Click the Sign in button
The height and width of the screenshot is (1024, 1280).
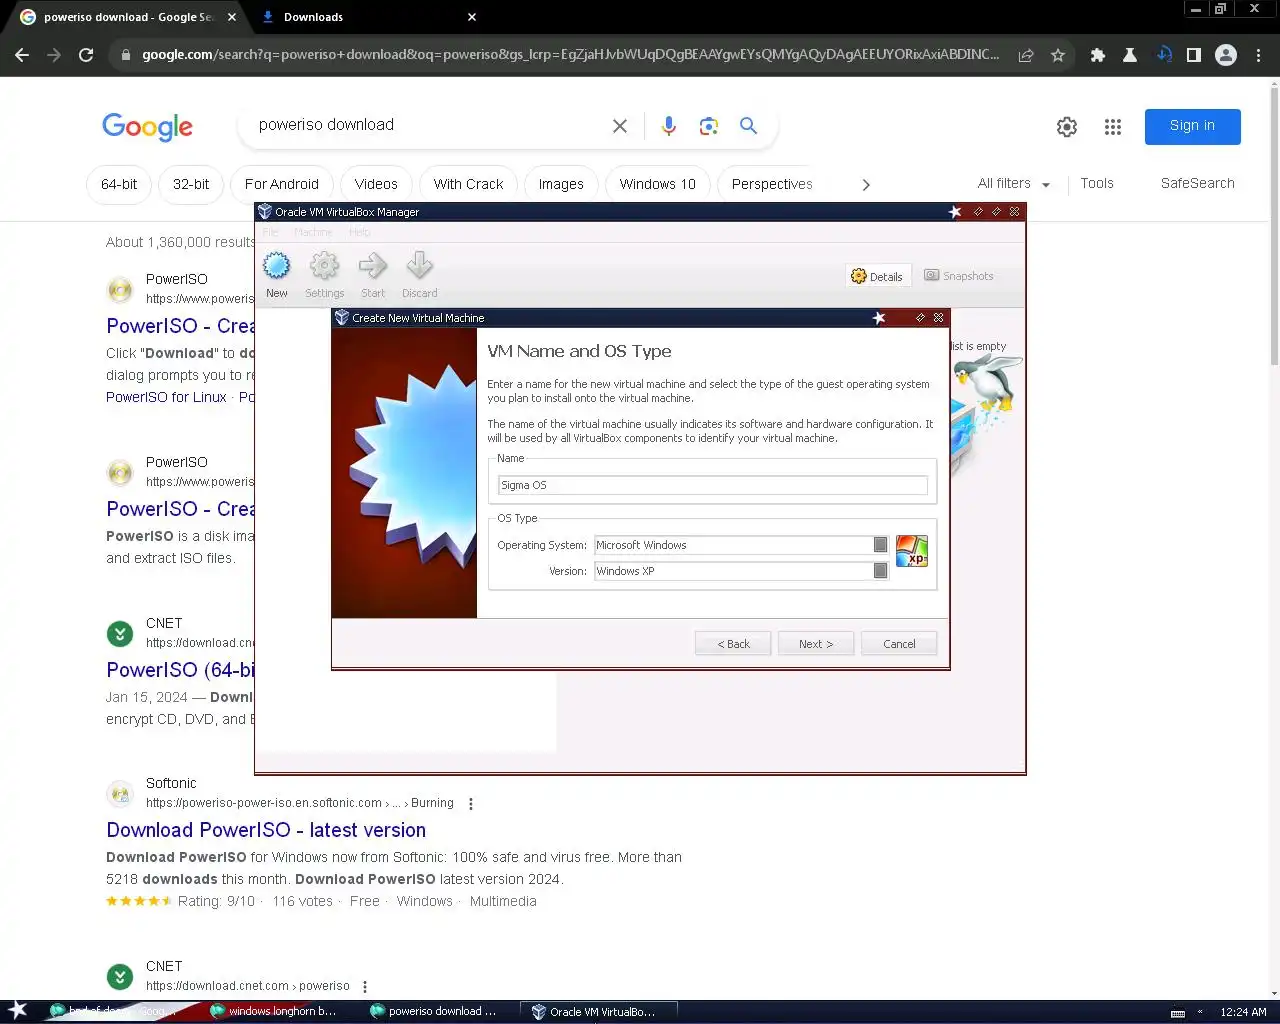[1193, 126]
